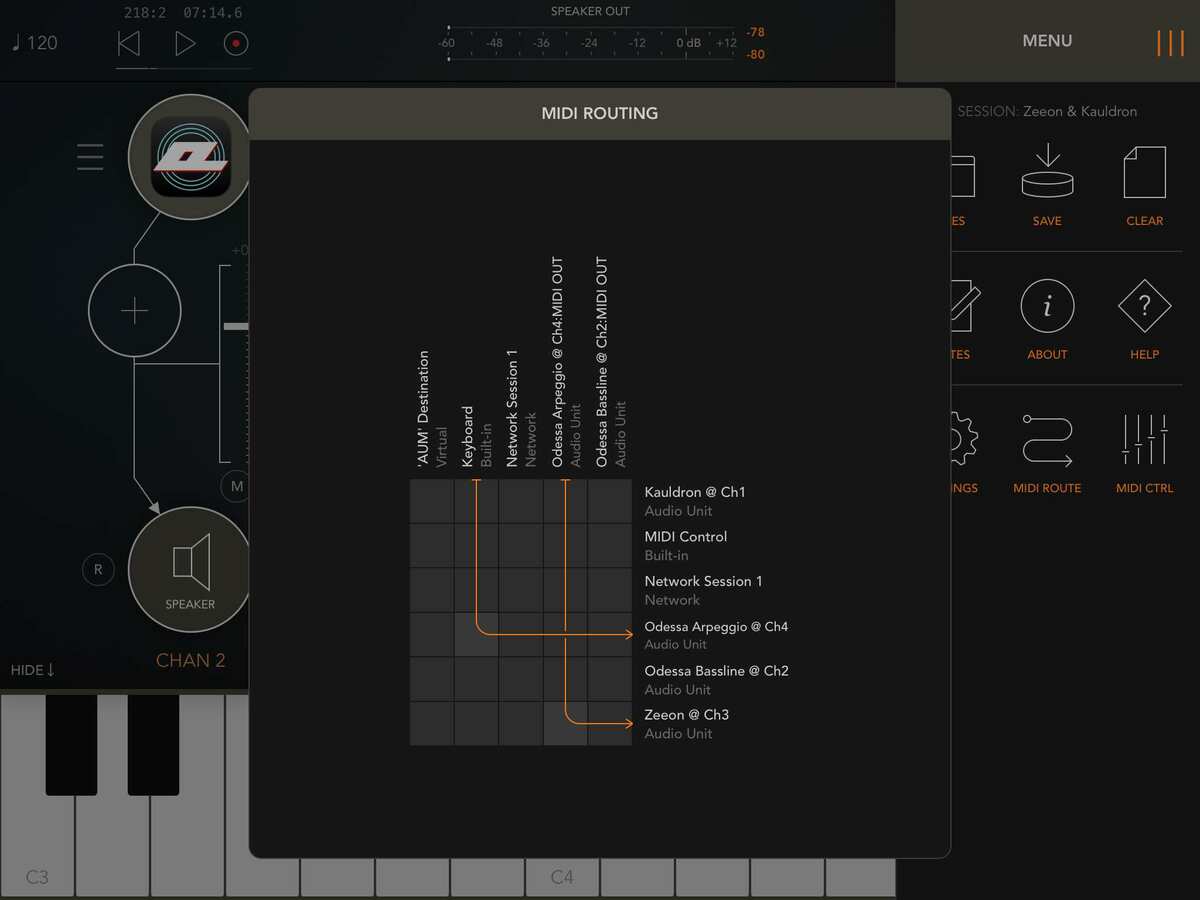Play the C4 piano key
Image resolution: width=1200 pixels, height=900 pixels.
pos(562,875)
